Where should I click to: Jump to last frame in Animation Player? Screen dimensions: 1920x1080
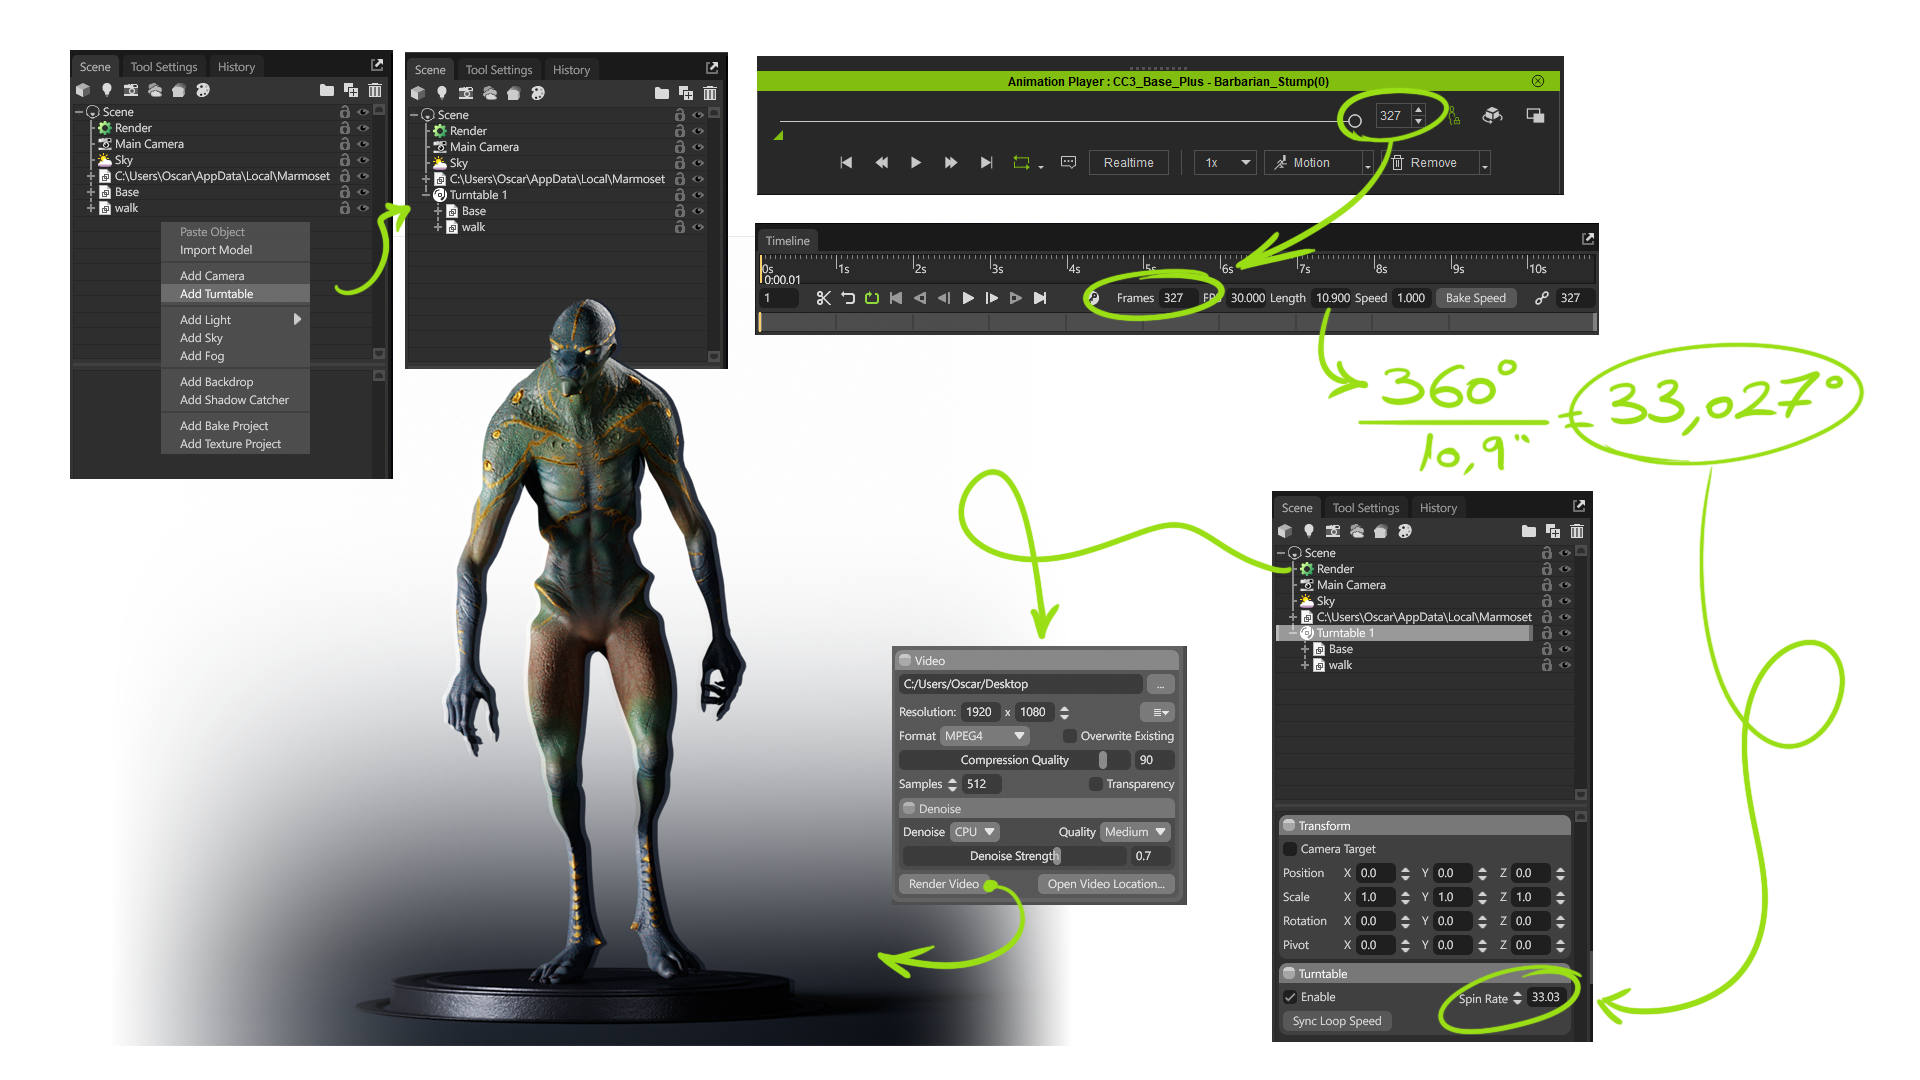[x=987, y=162]
